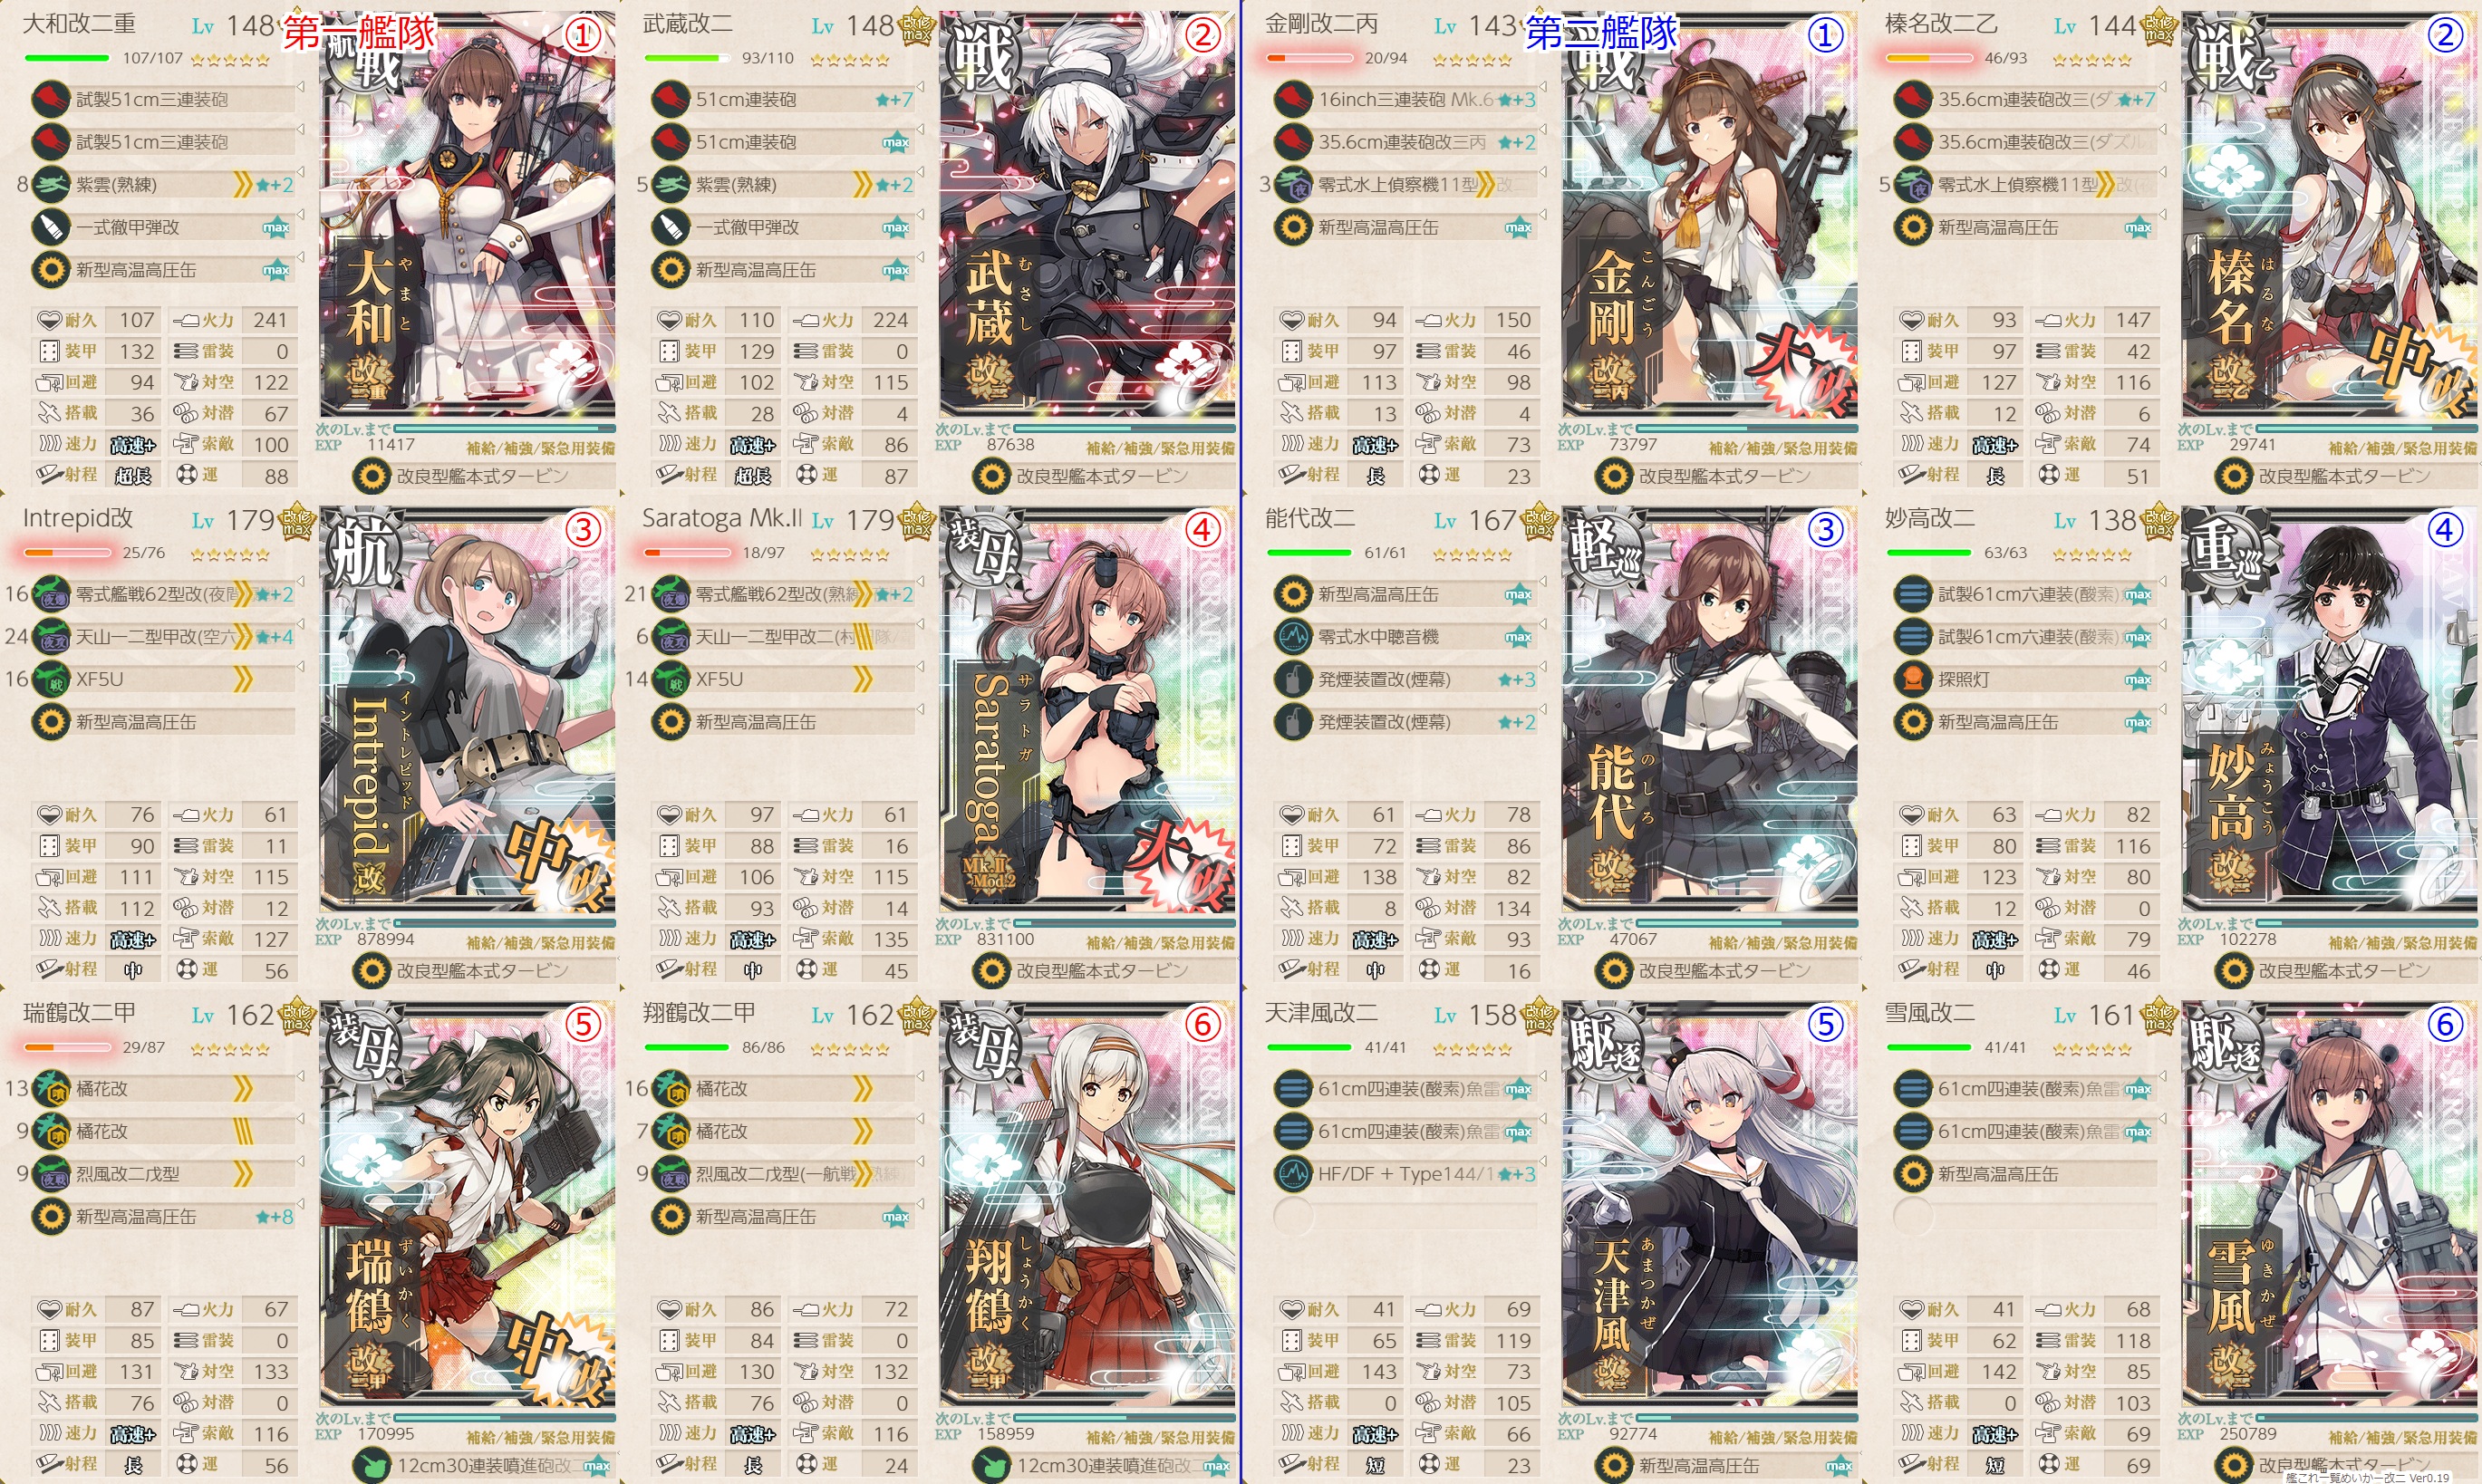Click the XF5U fighter icon on Intrepid's card
2482x1484 pixels.
50,679
